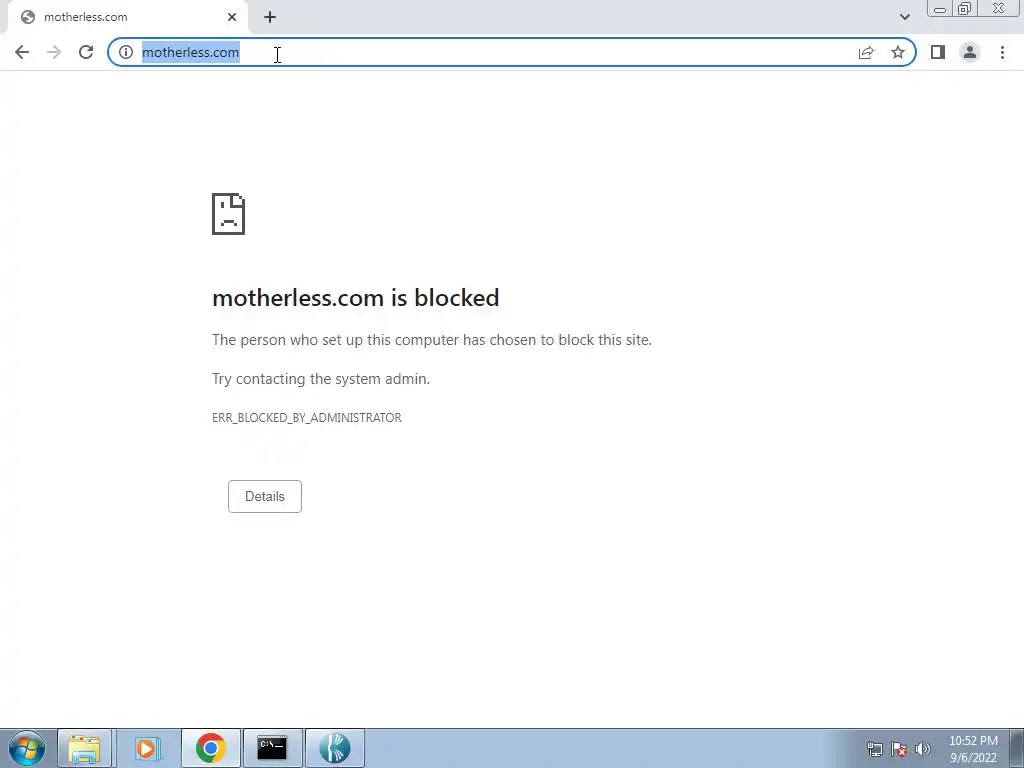Expand the tab search dropdown arrow
The width and height of the screenshot is (1024, 768).
[904, 17]
